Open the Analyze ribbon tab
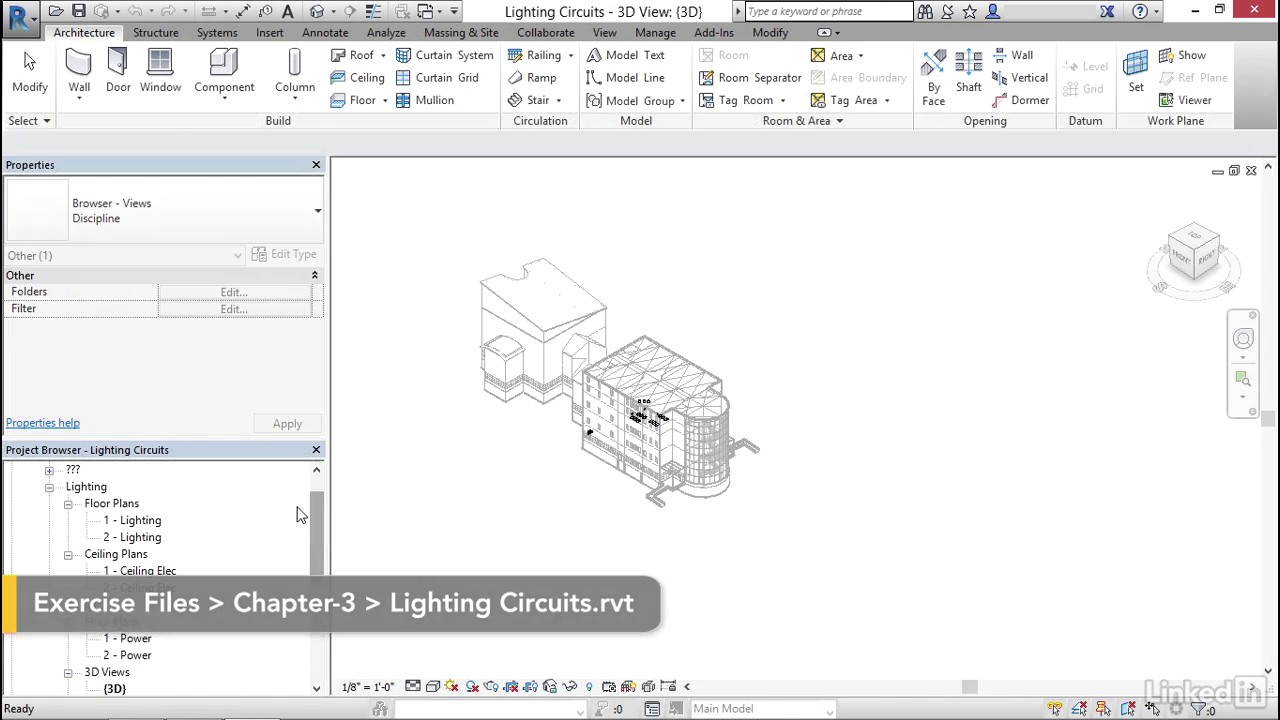Viewport: 1280px width, 720px height. [386, 32]
